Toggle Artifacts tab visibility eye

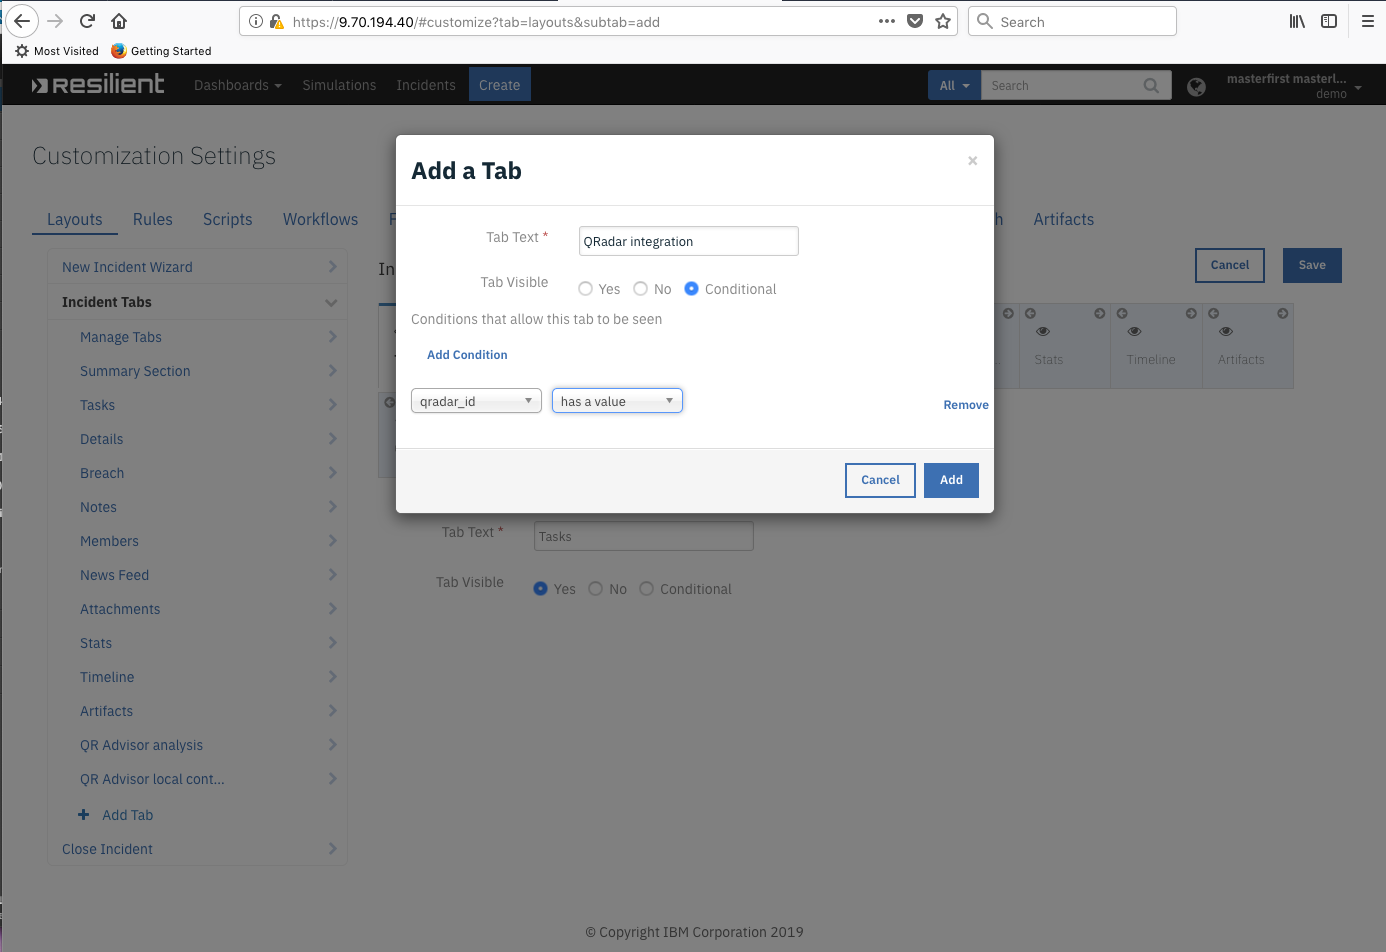pos(1226,331)
